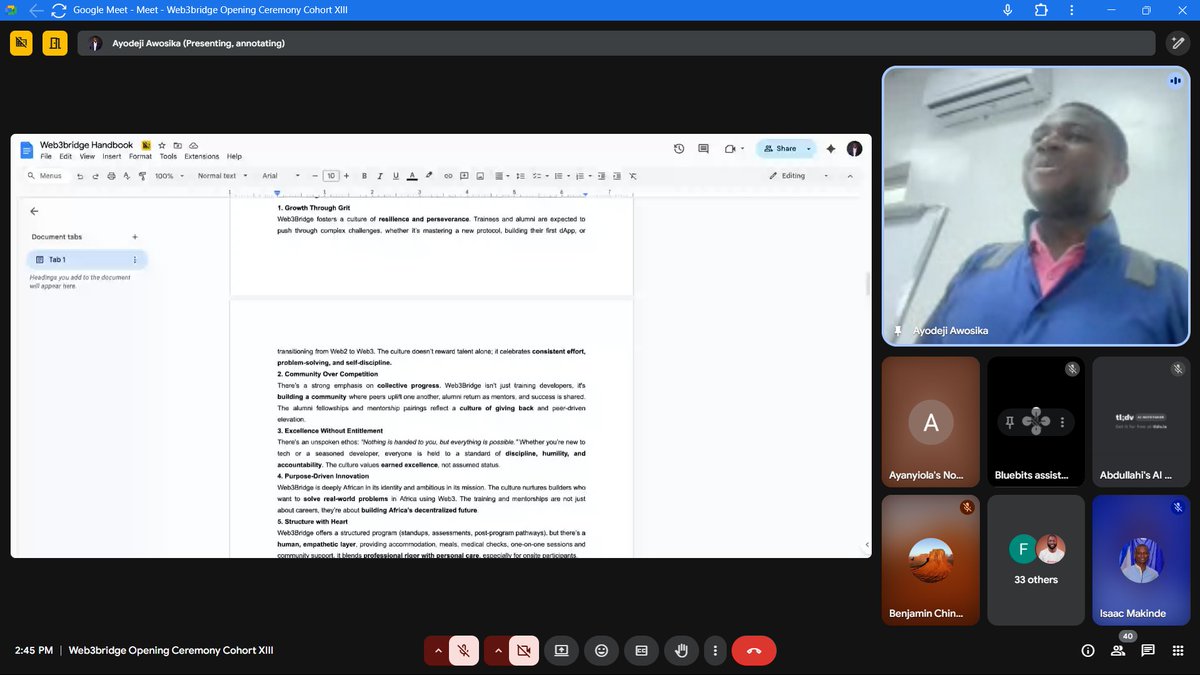Viewport: 1200px width, 675px height.
Task: Open meeting details info icon
Action: click(x=1088, y=650)
